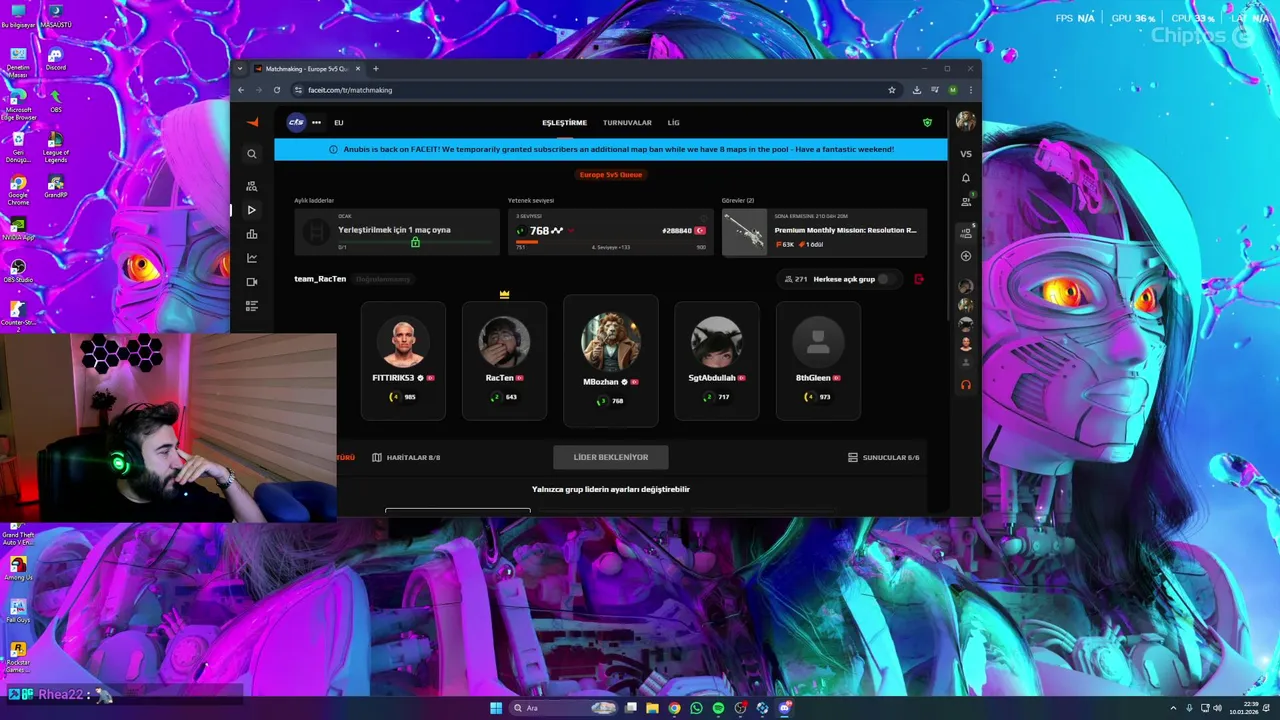Image resolution: width=1280 pixels, height=720 pixels.
Task: Open the FACEIT home logo
Action: 252,122
